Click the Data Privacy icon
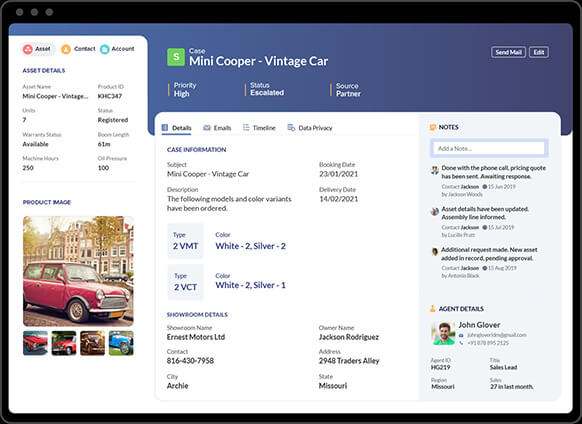Screen dimensions: 582x424 (291, 128)
